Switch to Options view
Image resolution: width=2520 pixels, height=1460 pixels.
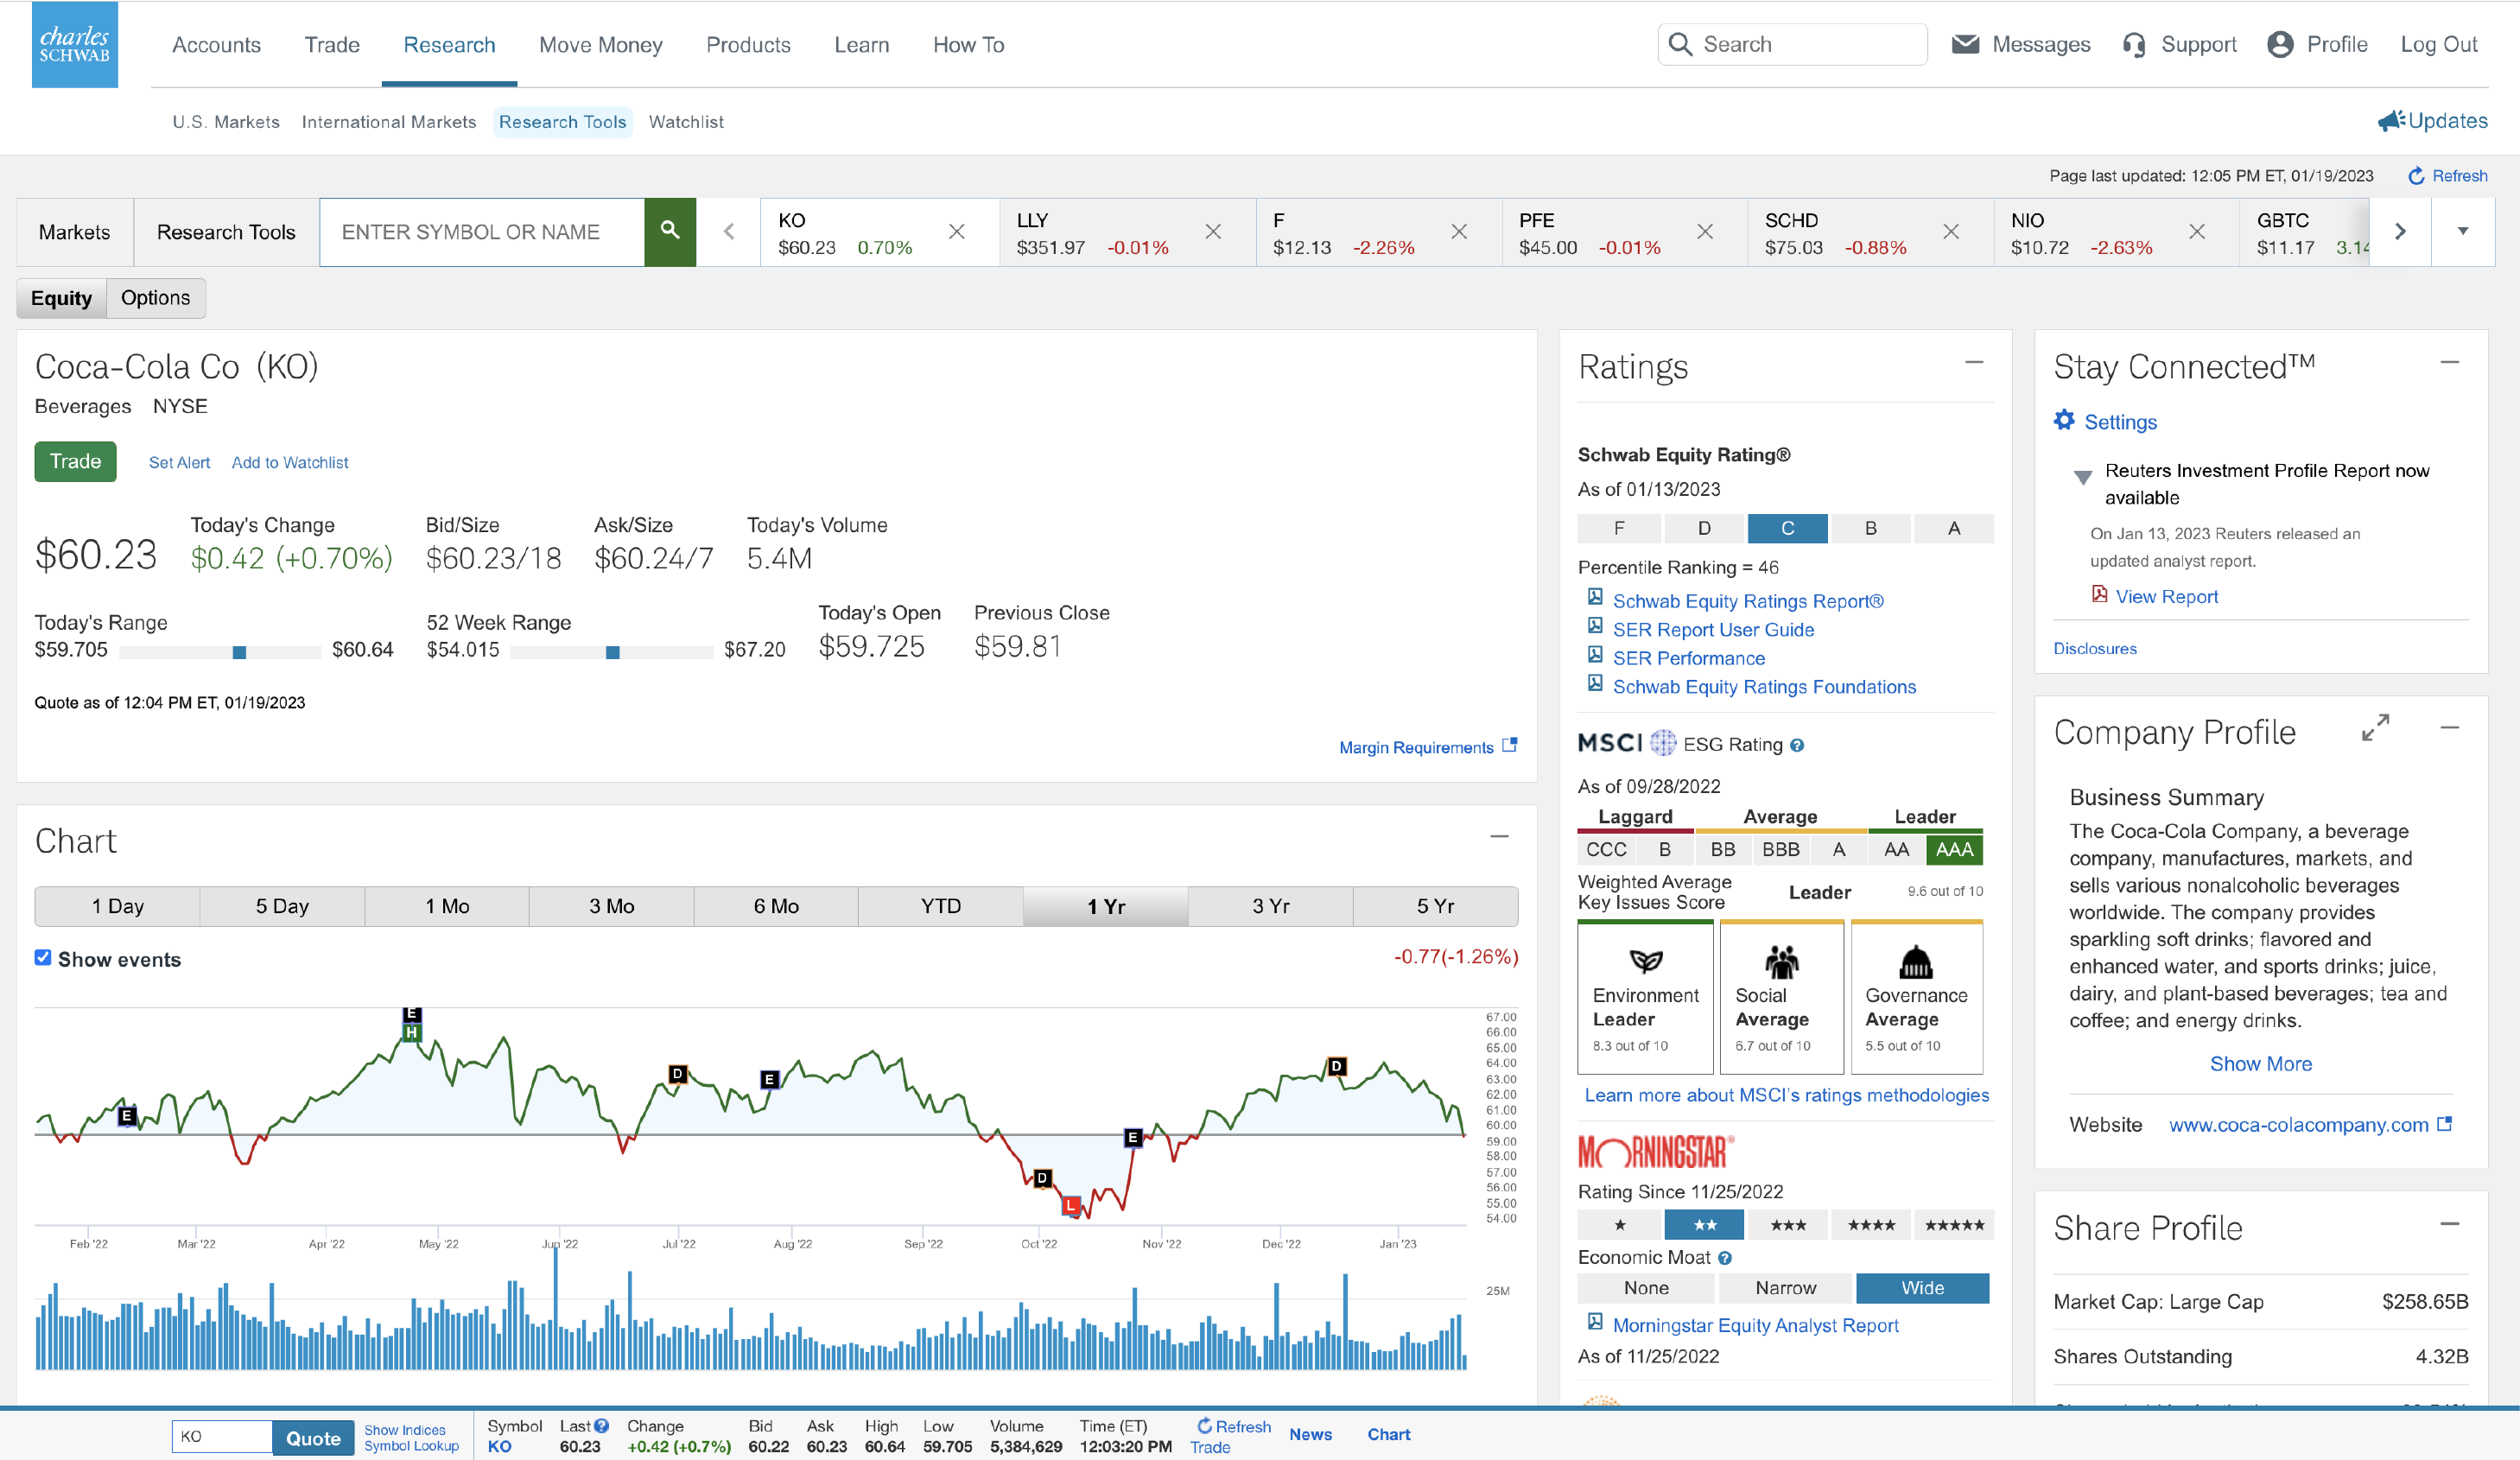pyautogui.click(x=155, y=298)
